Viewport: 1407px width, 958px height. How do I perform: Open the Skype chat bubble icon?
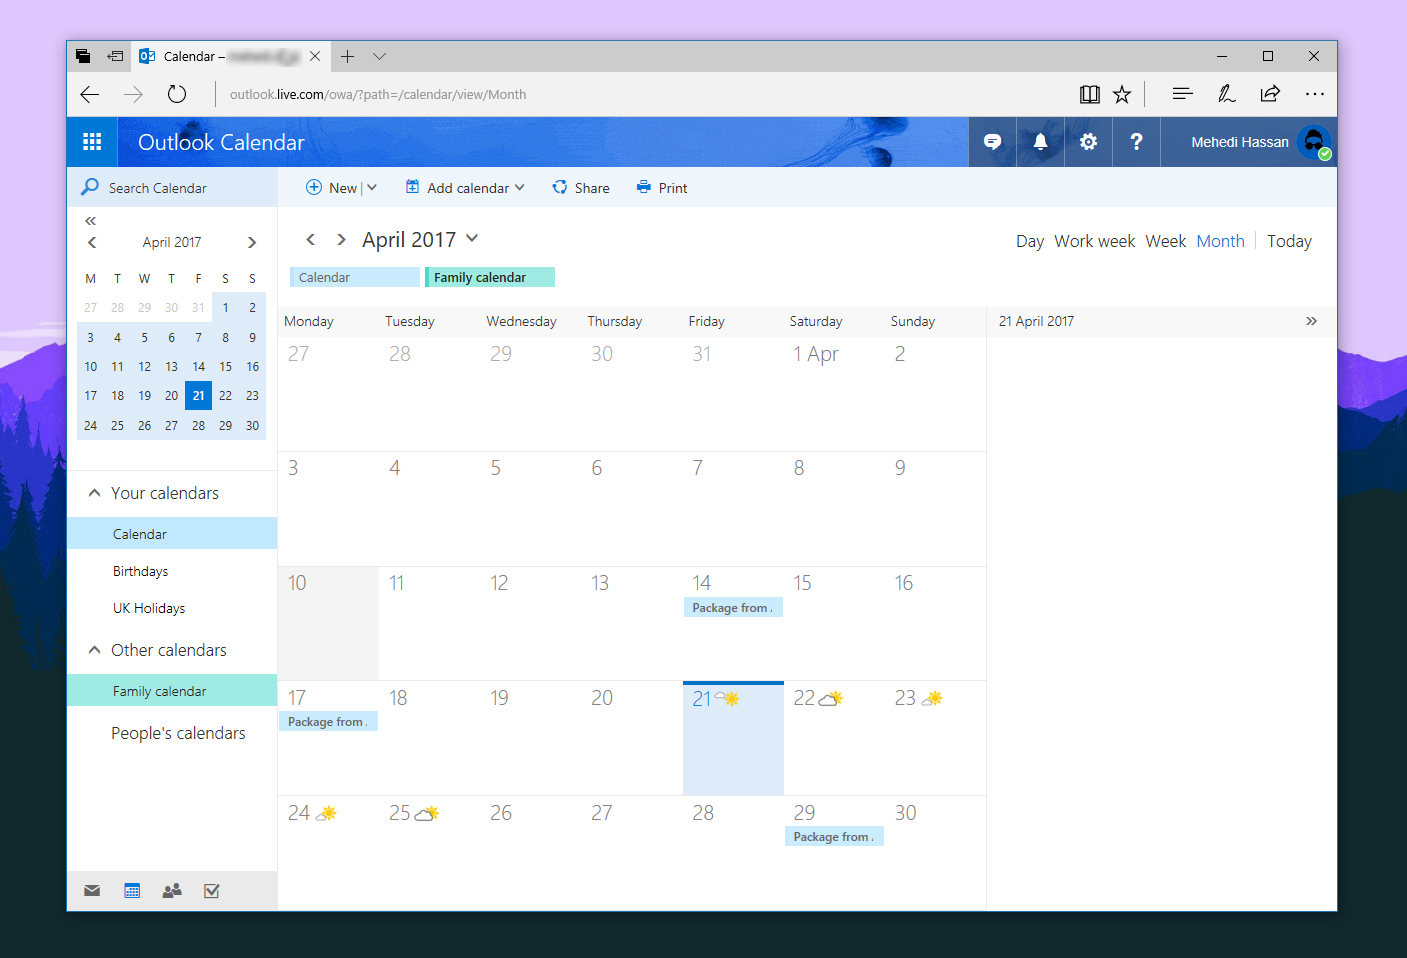(x=992, y=142)
